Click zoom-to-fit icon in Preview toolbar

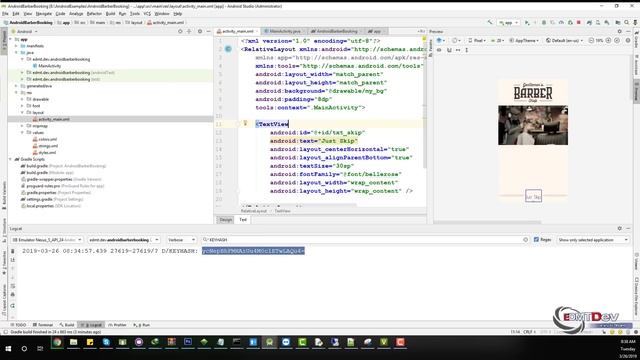617,40
